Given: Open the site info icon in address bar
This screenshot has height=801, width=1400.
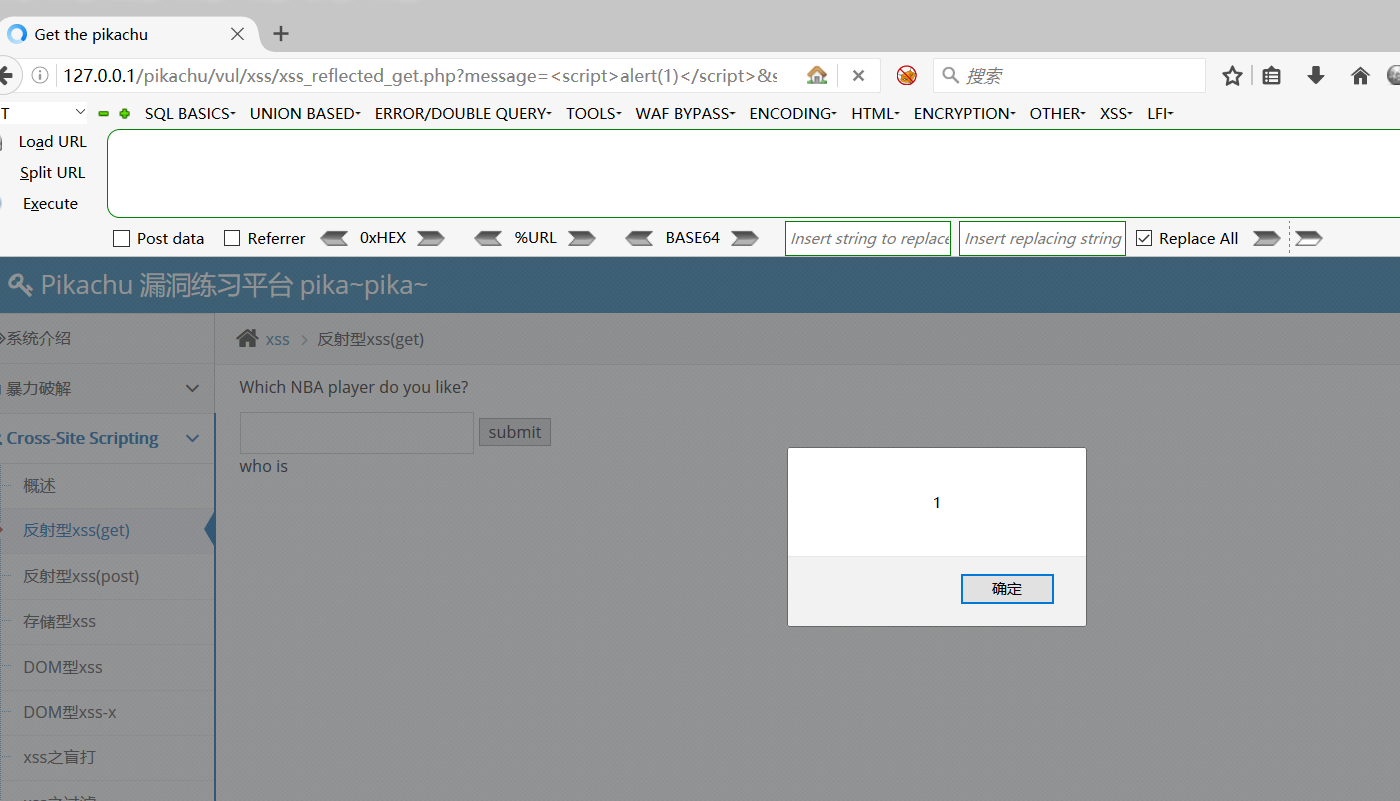Looking at the screenshot, I should click(x=40, y=76).
